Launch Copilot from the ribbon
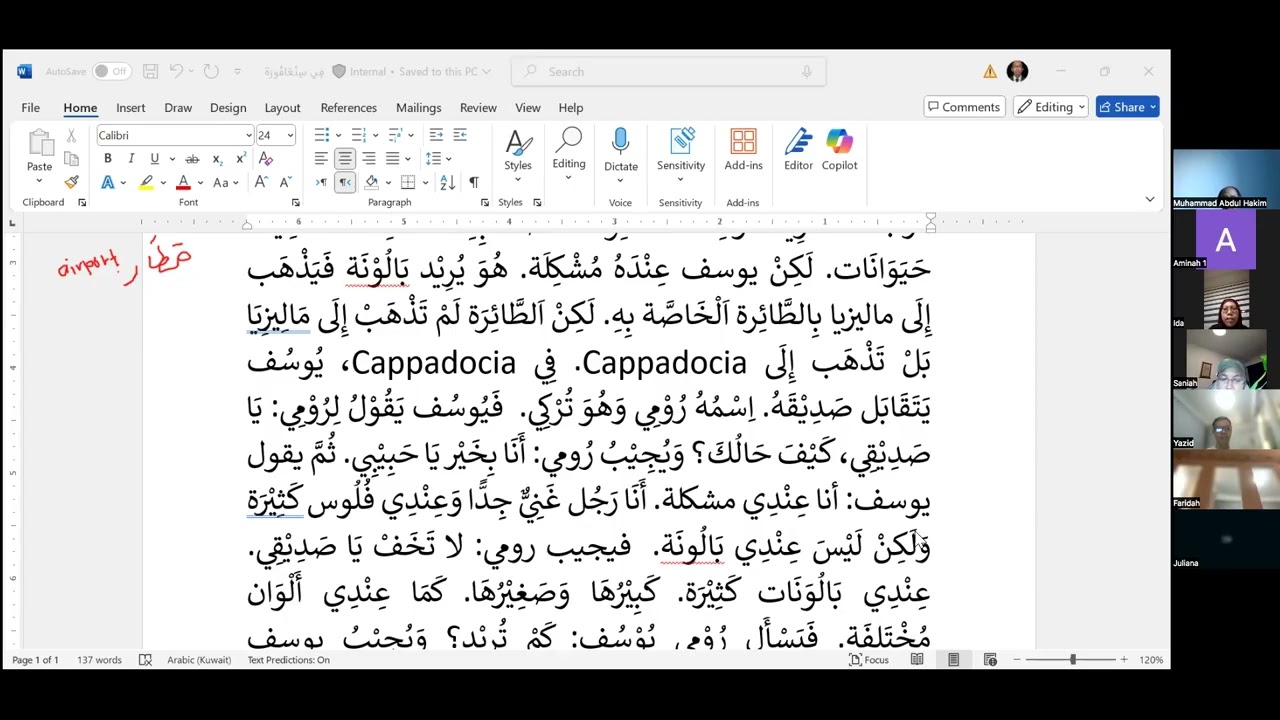Image resolution: width=1280 pixels, height=720 pixels. 839,152
